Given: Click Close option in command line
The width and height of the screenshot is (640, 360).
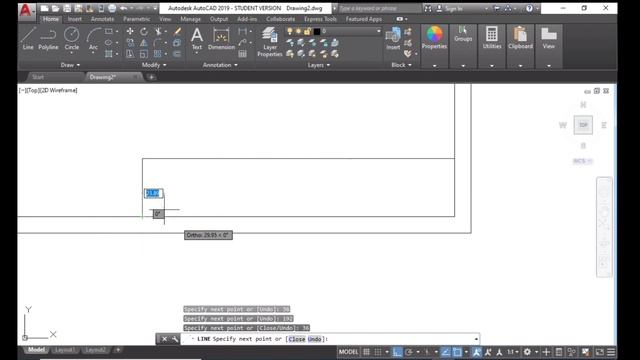Looking at the screenshot, I should (x=297, y=339).
